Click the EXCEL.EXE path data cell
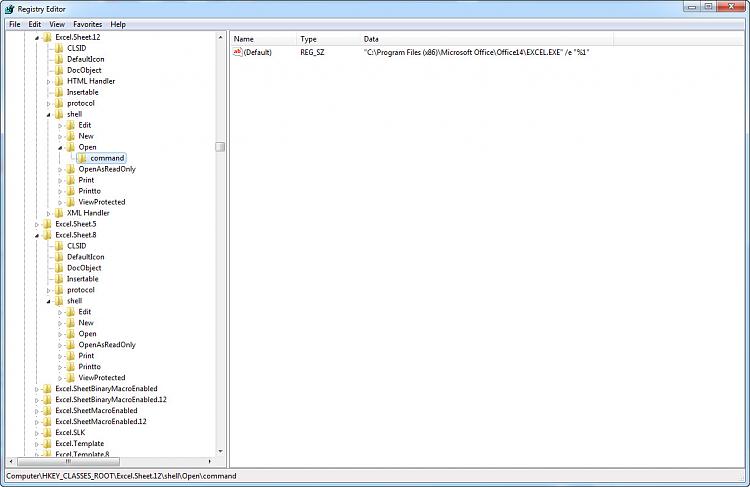Screen dimensions: 750x487 coord(476,52)
